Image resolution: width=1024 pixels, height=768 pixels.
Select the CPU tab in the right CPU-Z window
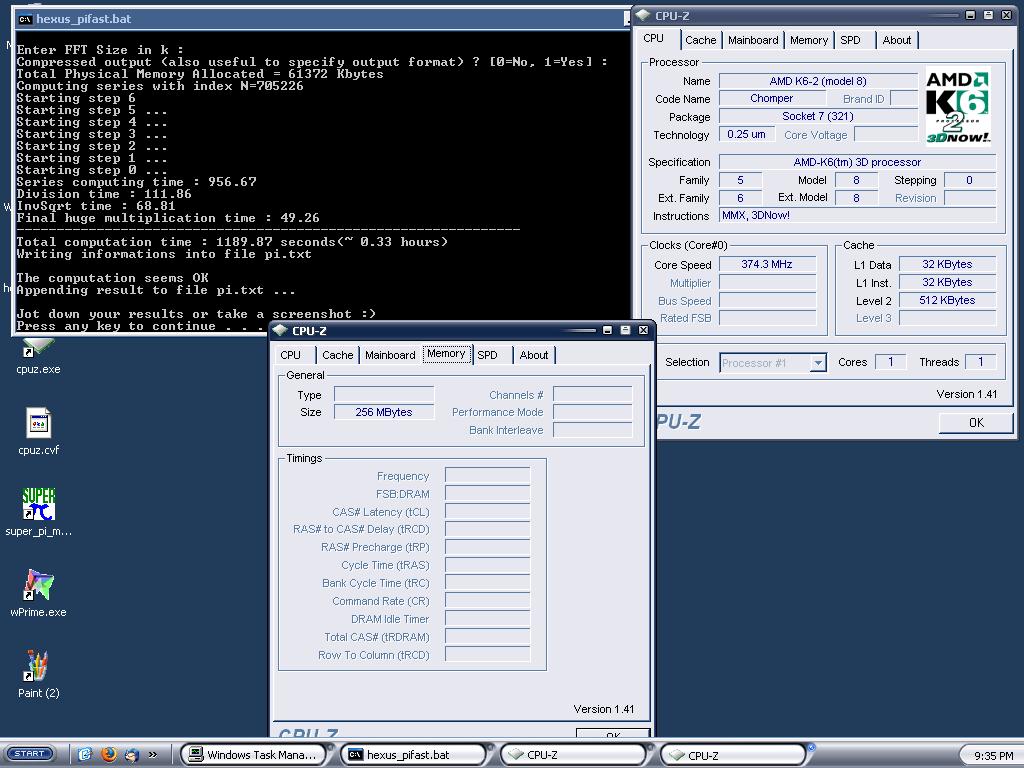[x=654, y=38]
